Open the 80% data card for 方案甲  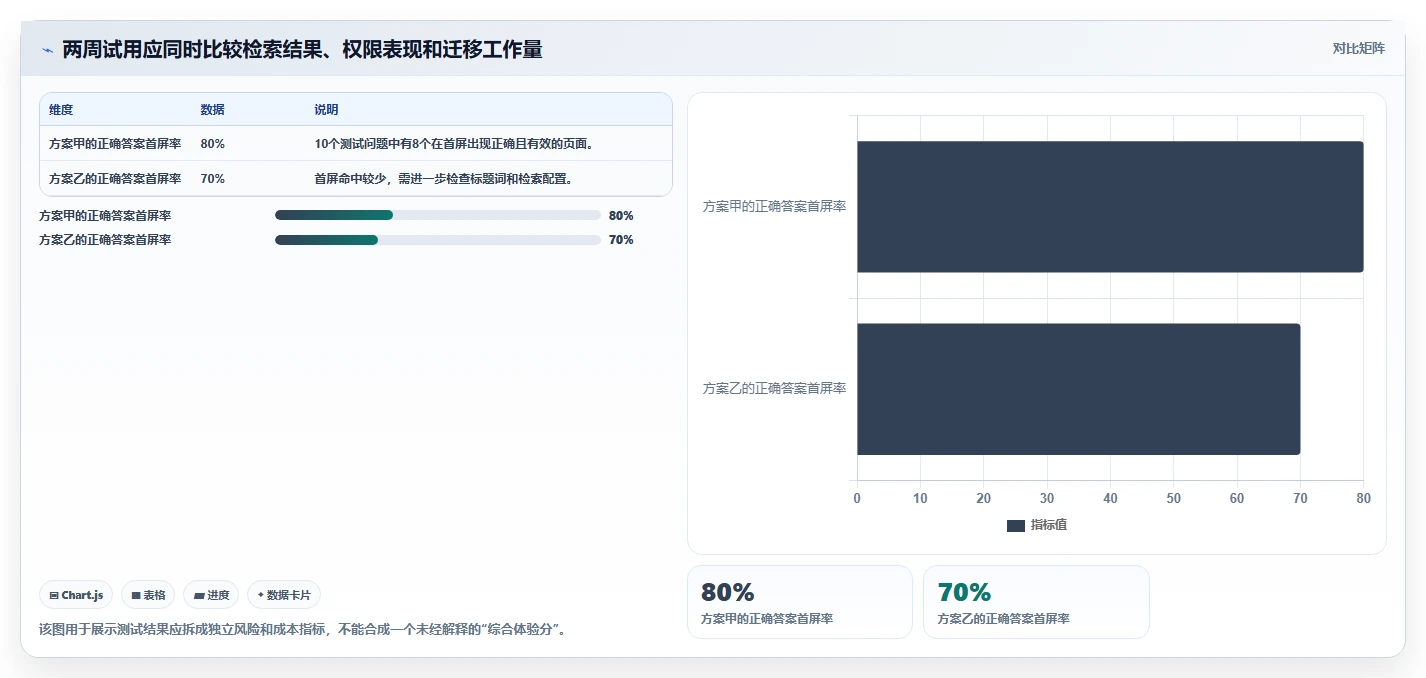tap(800, 602)
